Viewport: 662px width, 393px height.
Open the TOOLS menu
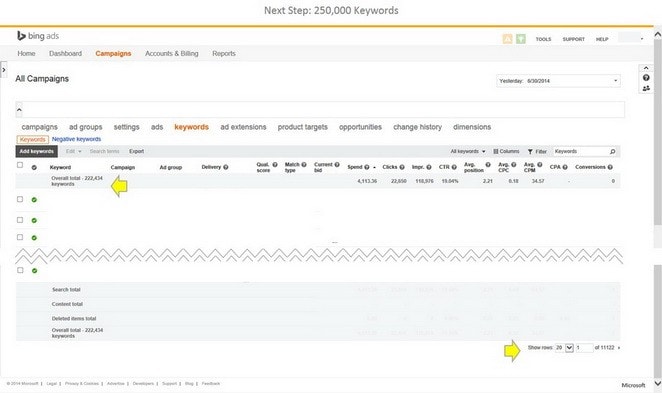pyautogui.click(x=543, y=39)
